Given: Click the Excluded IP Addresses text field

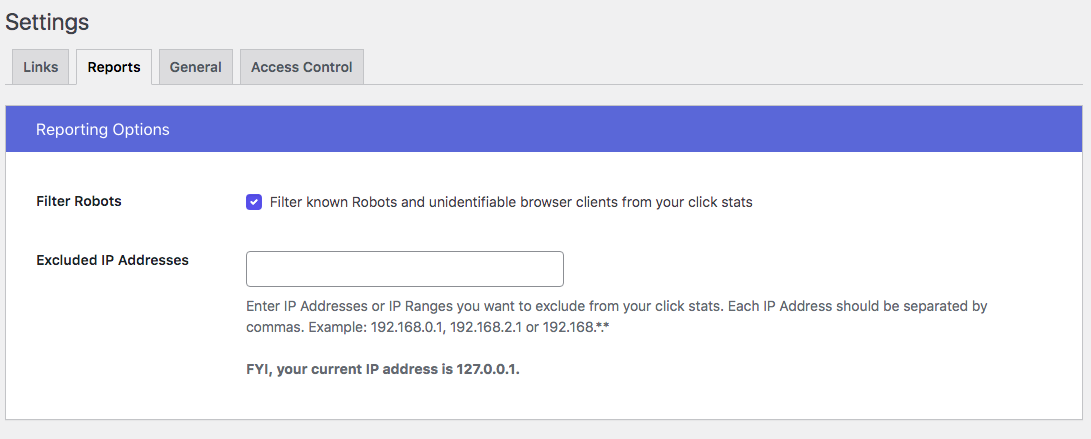Looking at the screenshot, I should pyautogui.click(x=404, y=269).
